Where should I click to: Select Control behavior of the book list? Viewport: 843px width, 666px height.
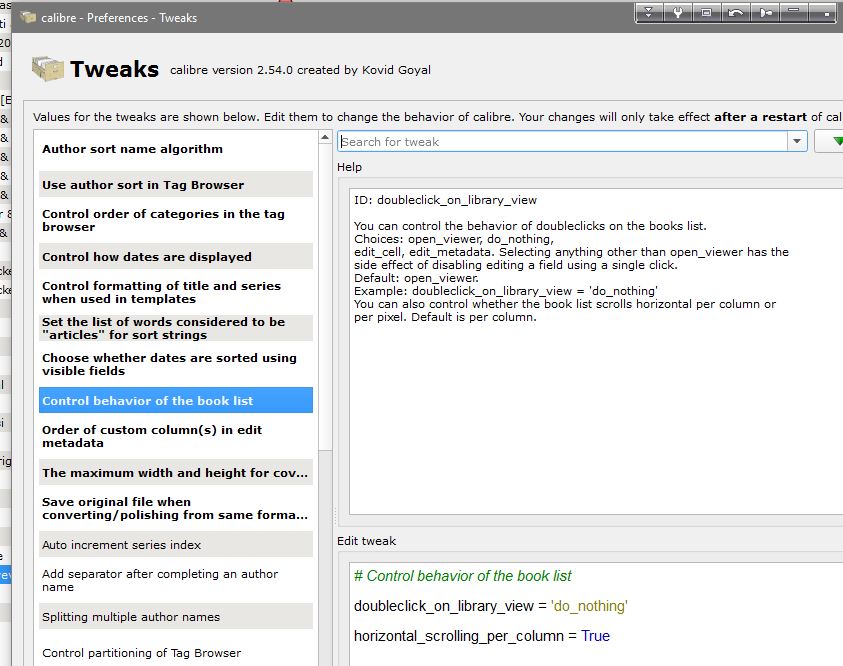point(176,400)
